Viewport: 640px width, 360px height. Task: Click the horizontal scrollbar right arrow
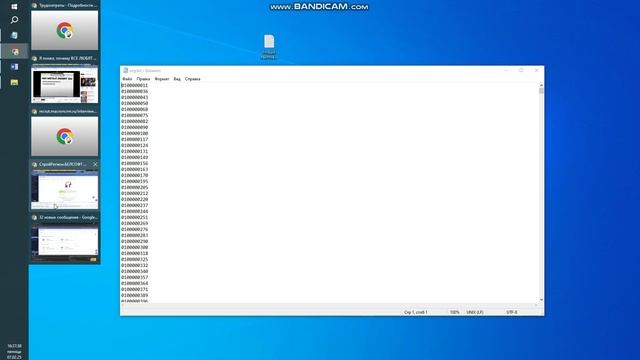click(536, 305)
